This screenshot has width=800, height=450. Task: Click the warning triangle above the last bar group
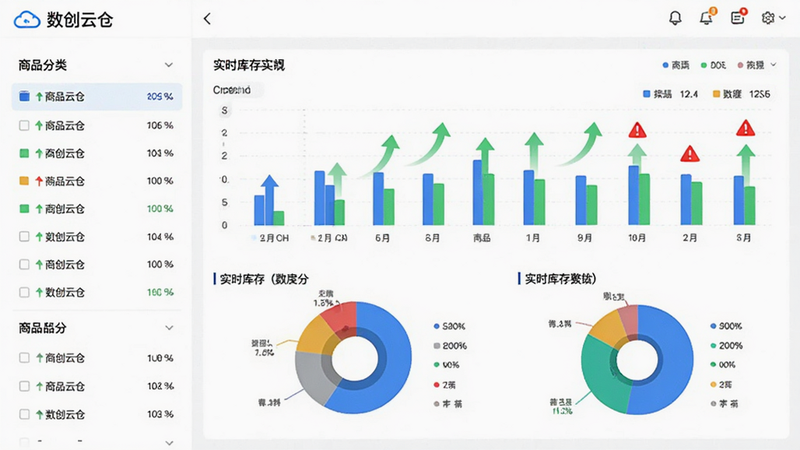click(745, 128)
